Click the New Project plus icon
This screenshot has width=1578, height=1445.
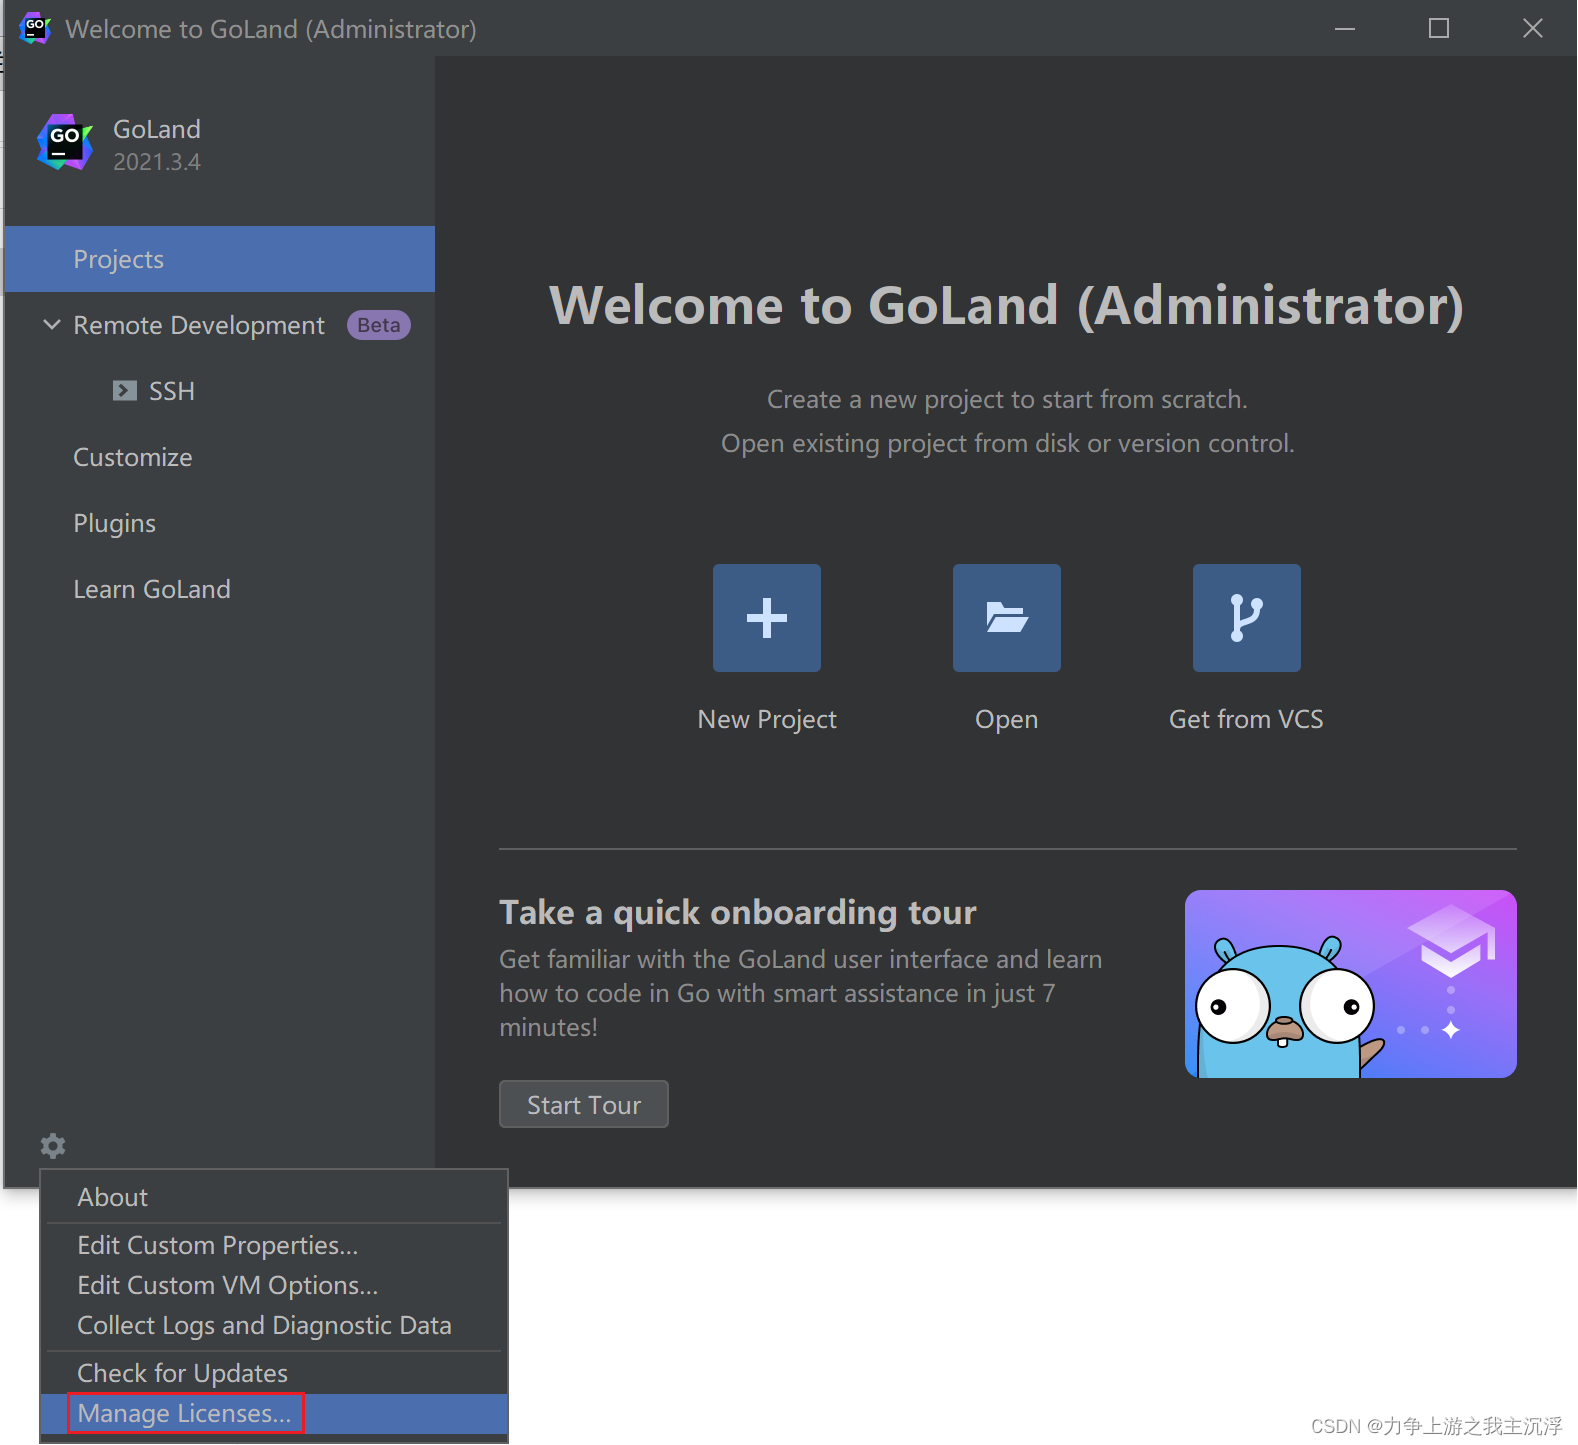tap(767, 618)
